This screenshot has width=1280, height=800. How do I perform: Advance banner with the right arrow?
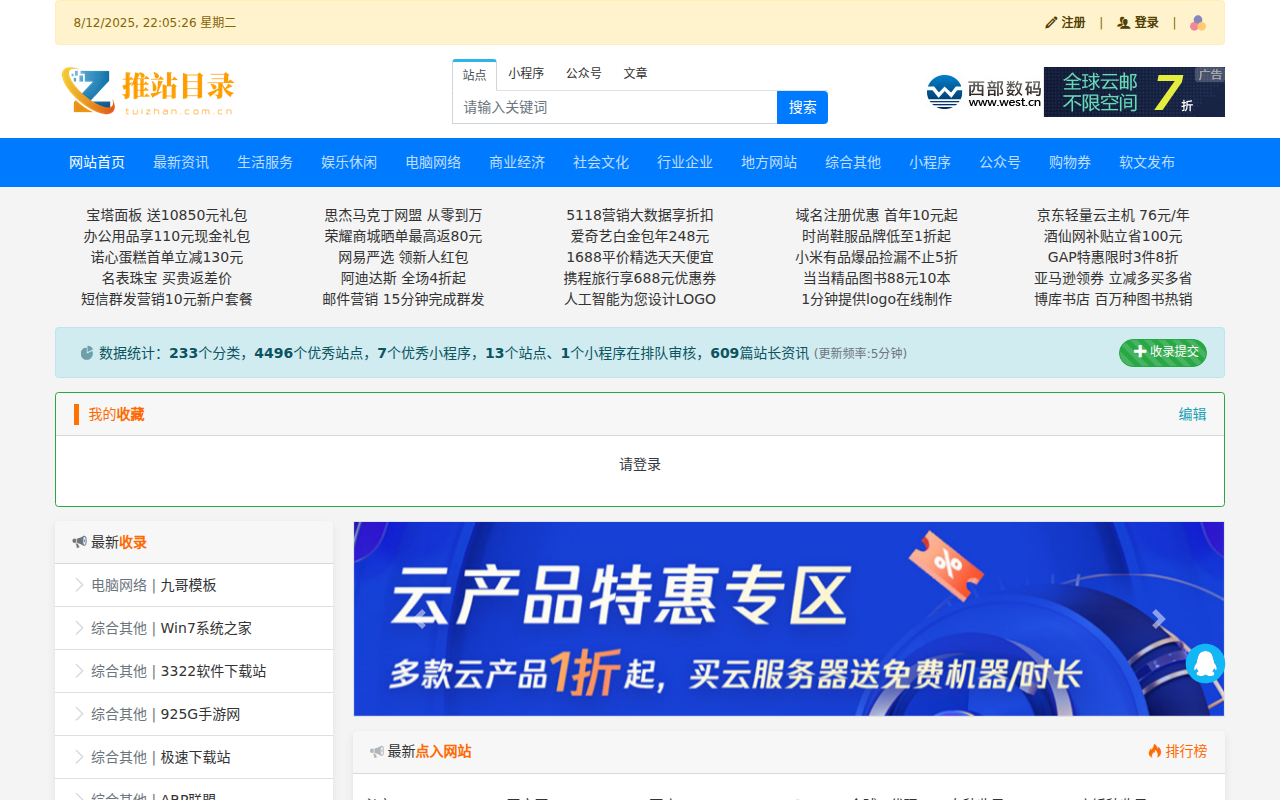click(1158, 619)
